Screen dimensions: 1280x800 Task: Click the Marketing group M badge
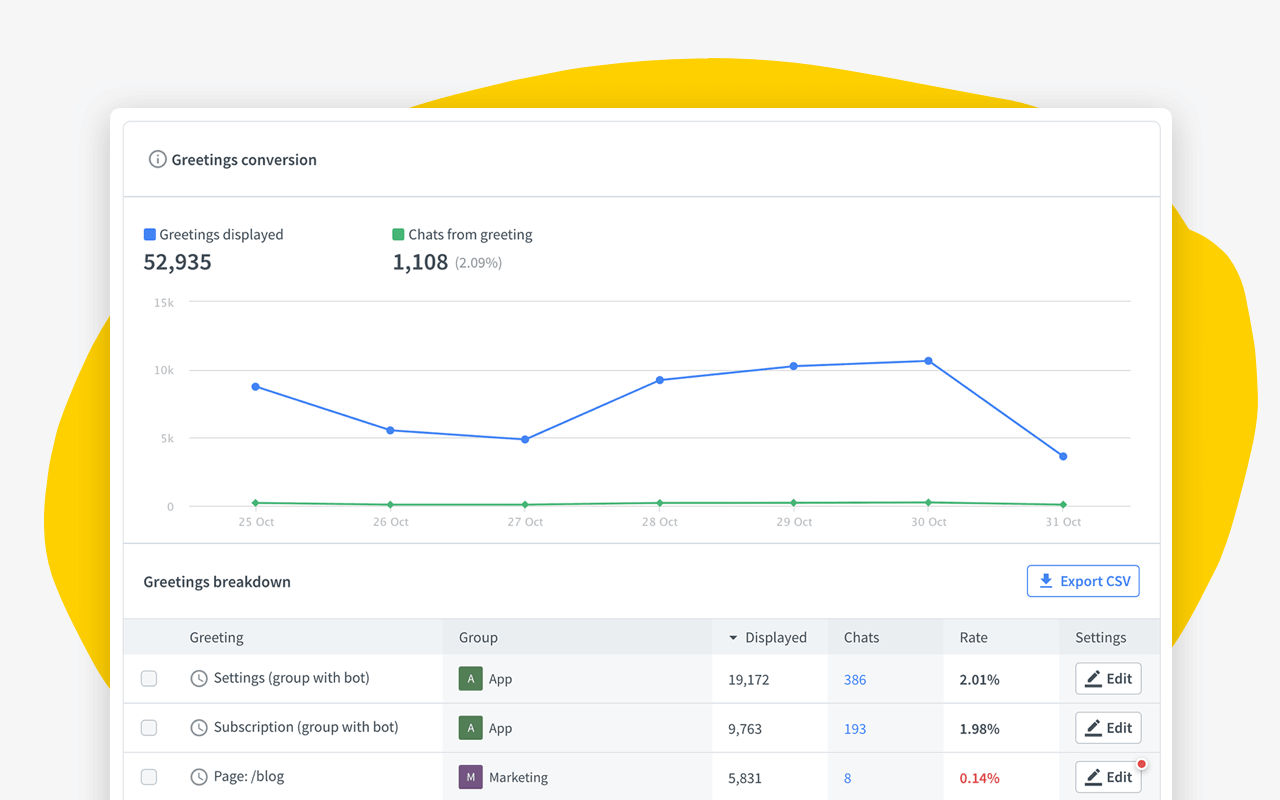pyautogui.click(x=471, y=777)
